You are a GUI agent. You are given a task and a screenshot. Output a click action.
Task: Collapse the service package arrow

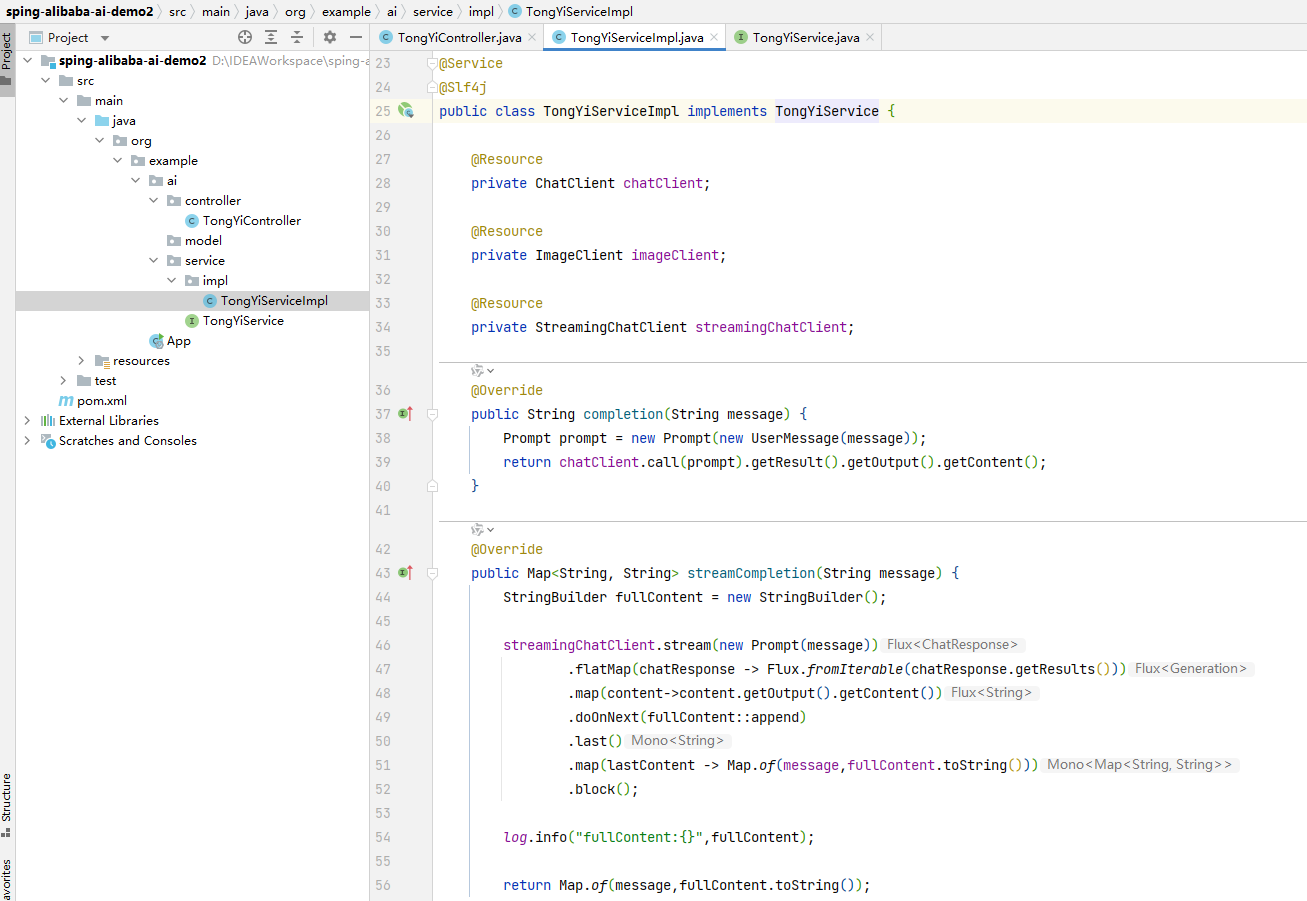(153, 260)
